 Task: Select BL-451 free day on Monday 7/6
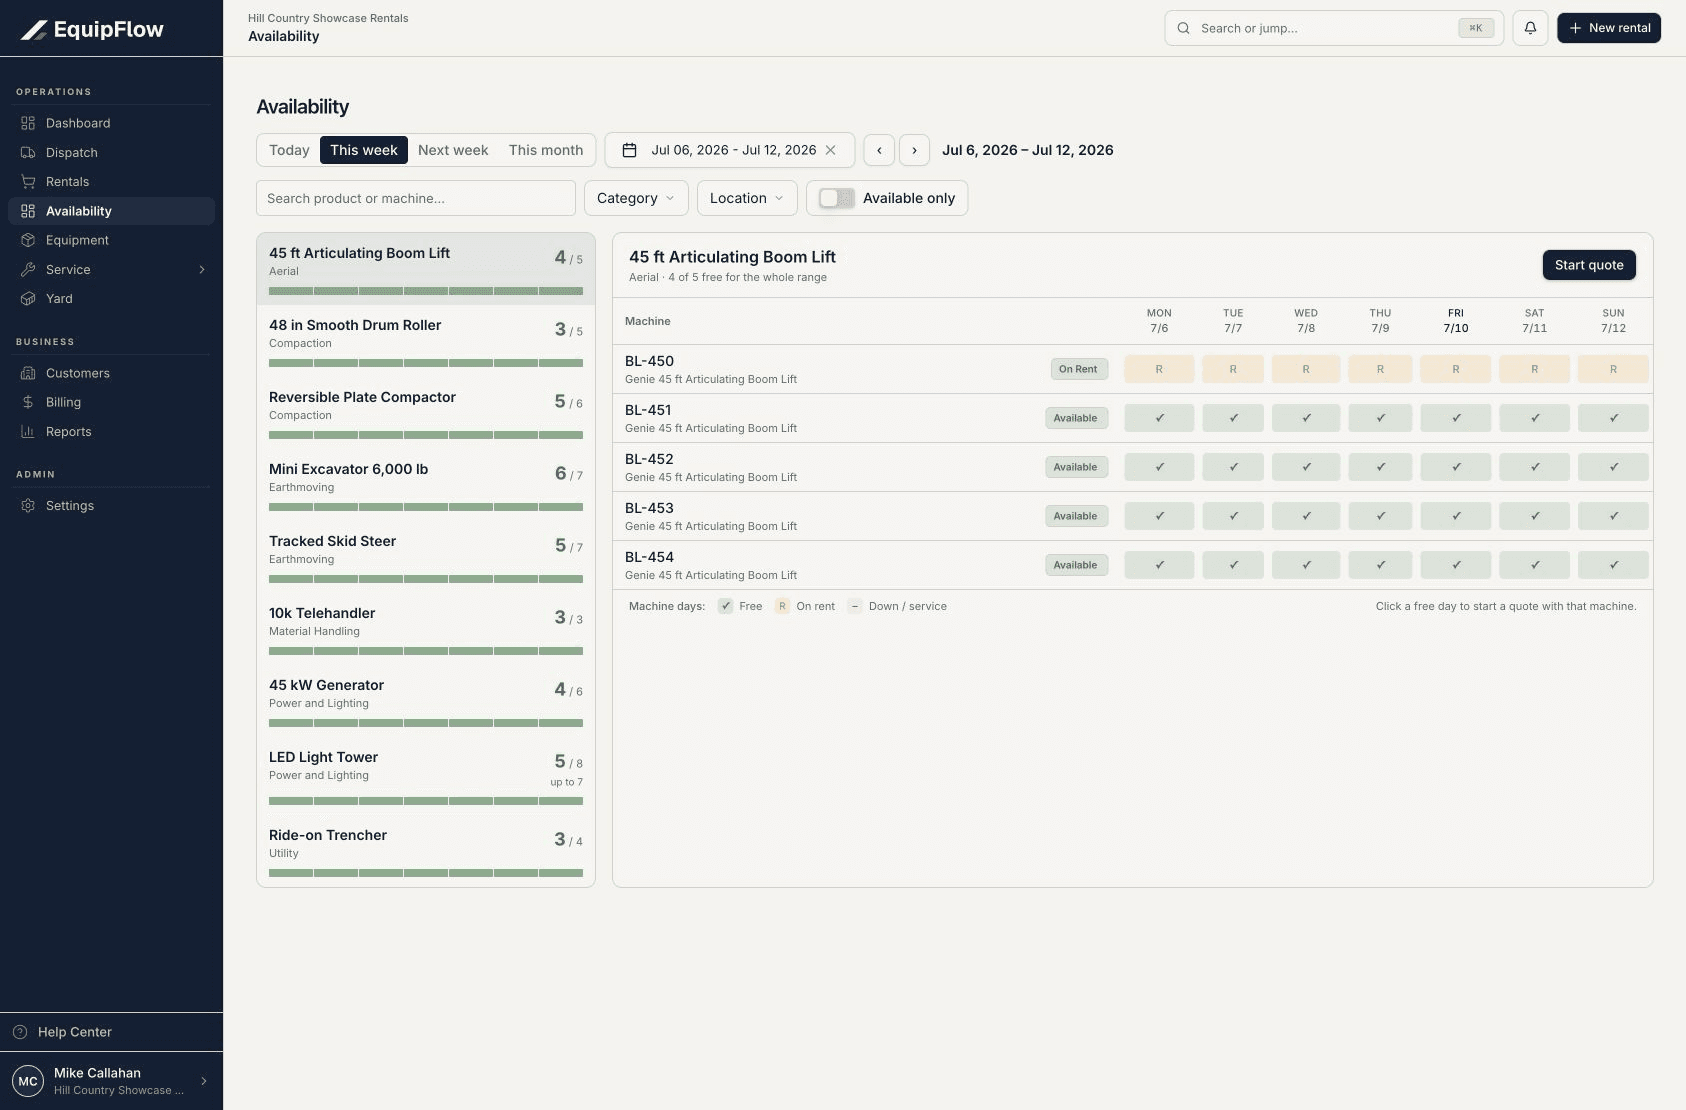pyautogui.click(x=1159, y=418)
